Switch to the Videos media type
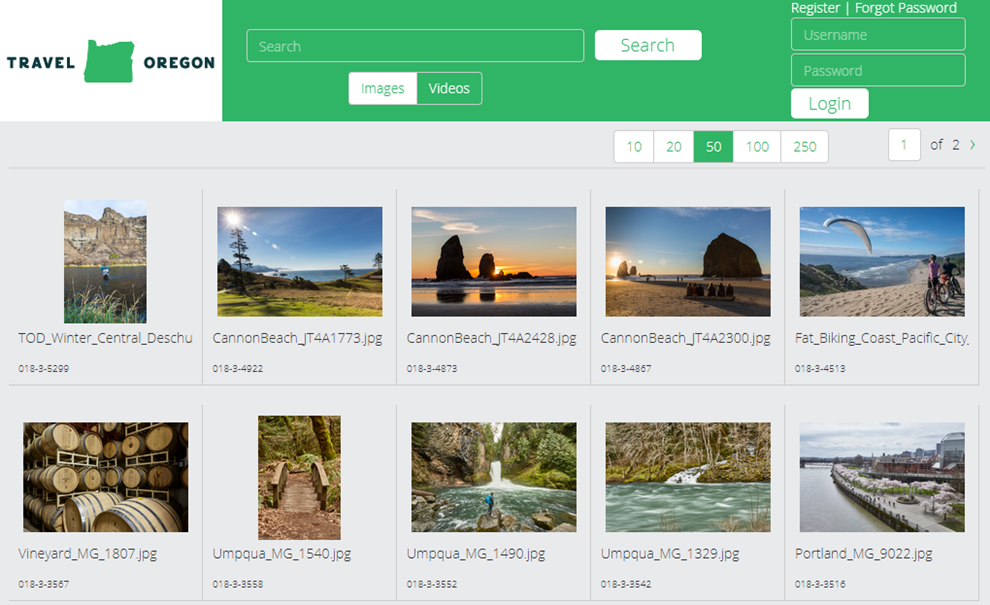 [x=448, y=88]
